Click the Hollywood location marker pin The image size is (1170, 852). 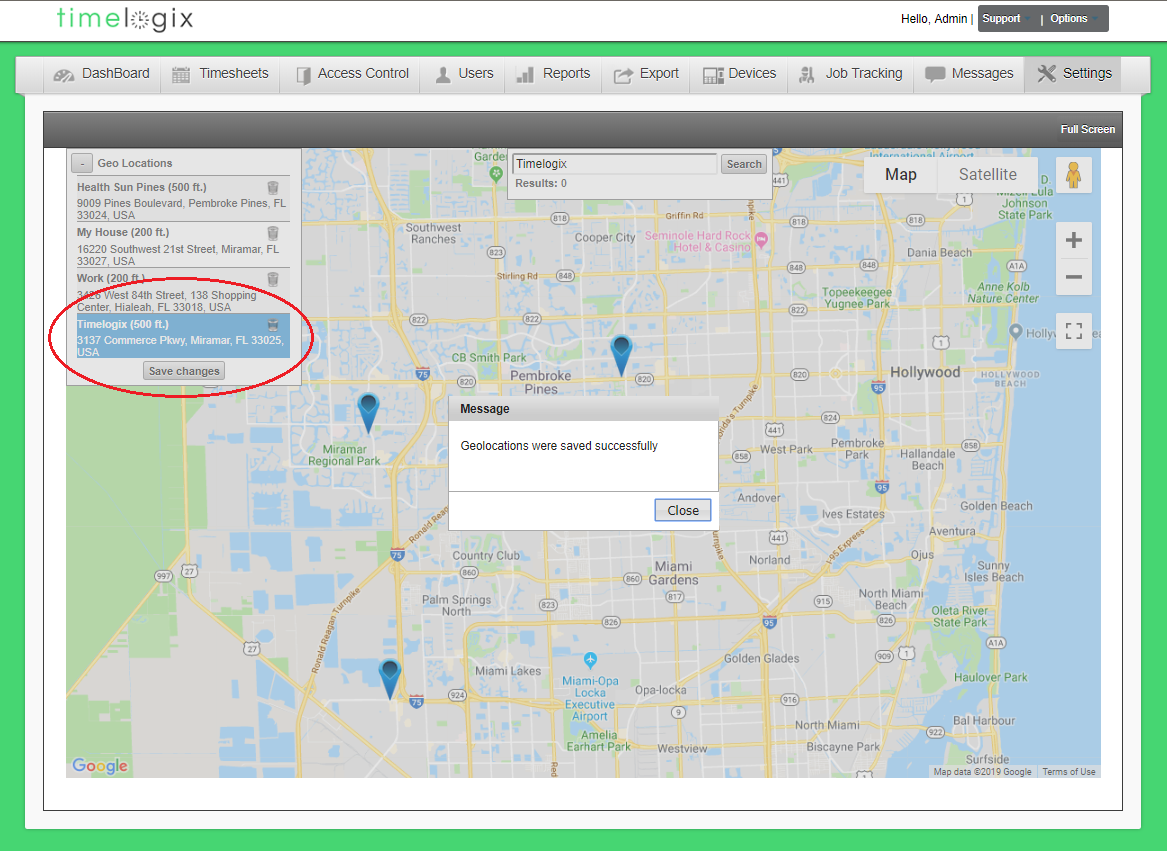point(1016,332)
